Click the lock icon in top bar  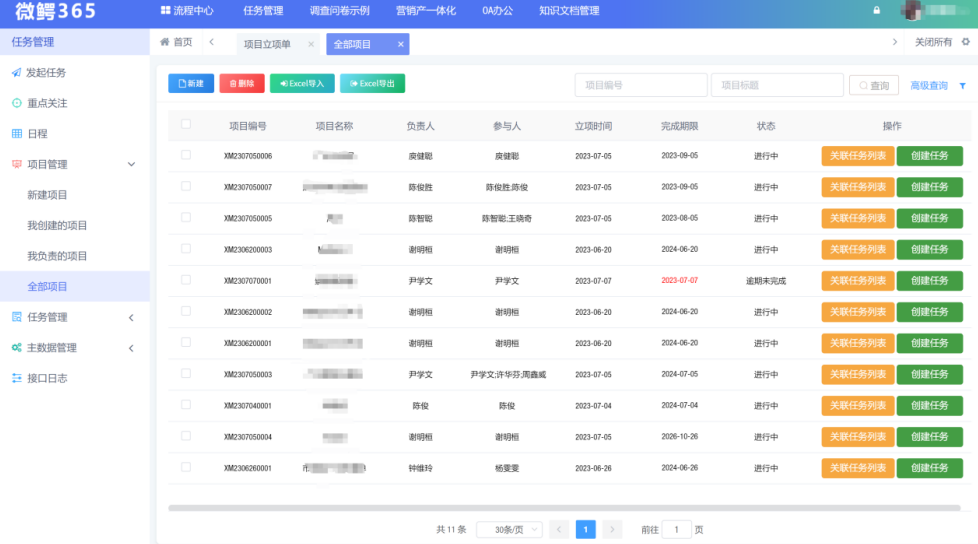point(877,11)
